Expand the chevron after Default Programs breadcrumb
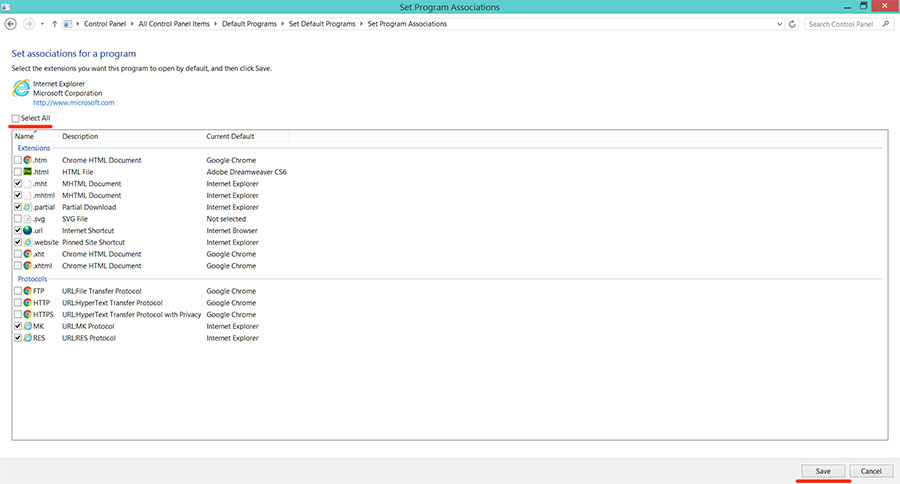The width and height of the screenshot is (900, 484). (x=282, y=24)
